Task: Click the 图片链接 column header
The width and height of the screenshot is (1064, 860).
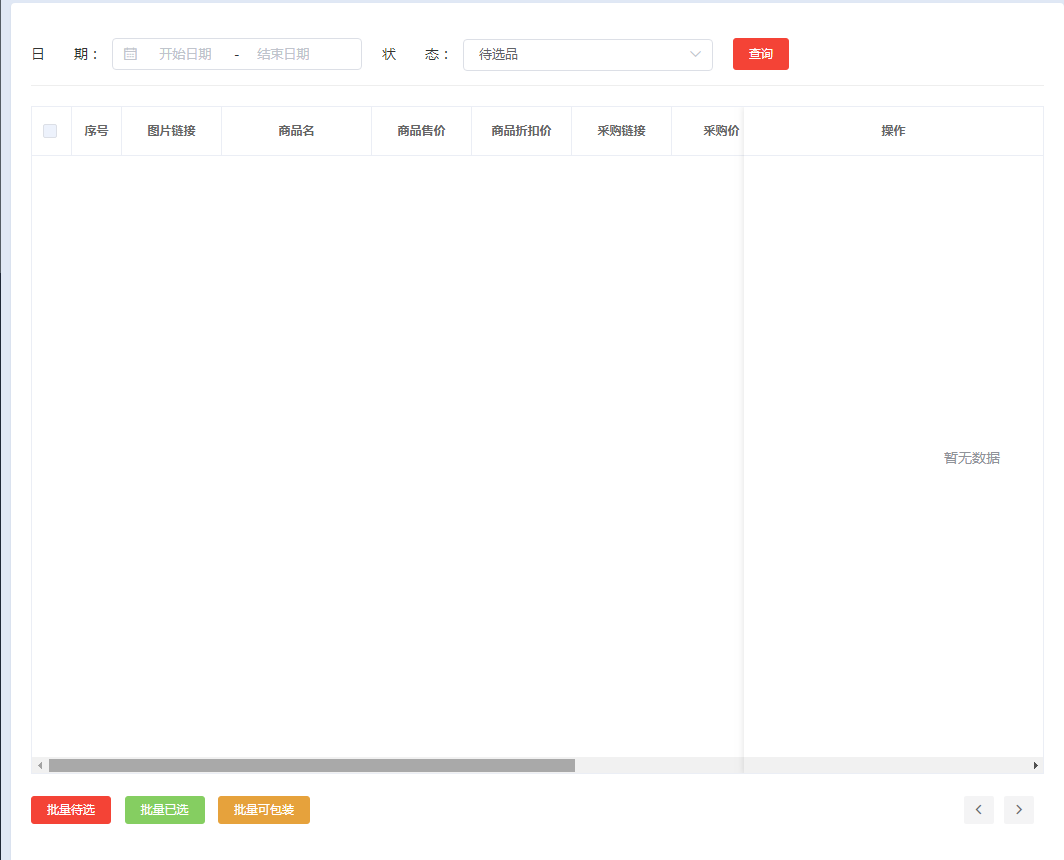Action: [172, 131]
